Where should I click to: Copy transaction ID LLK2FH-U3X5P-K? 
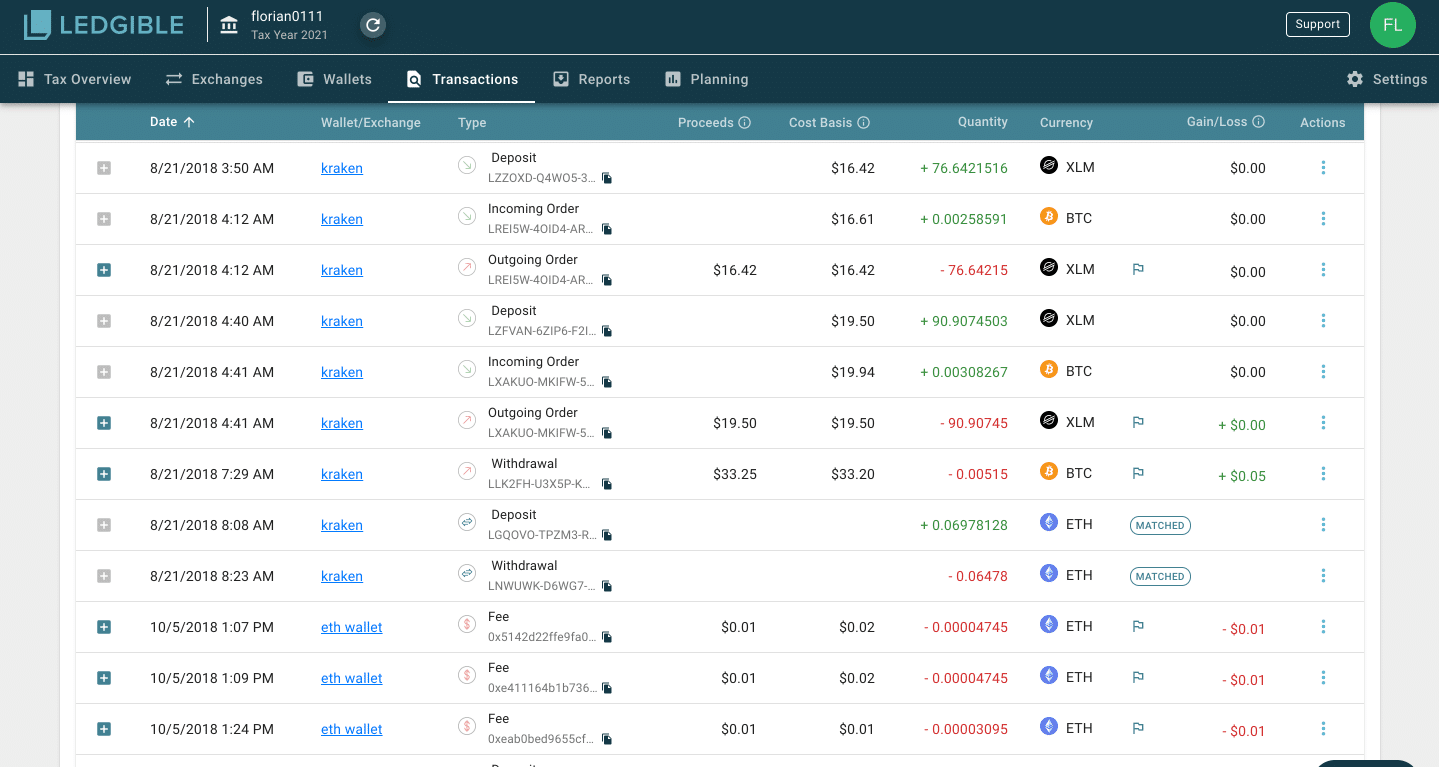[x=607, y=485]
